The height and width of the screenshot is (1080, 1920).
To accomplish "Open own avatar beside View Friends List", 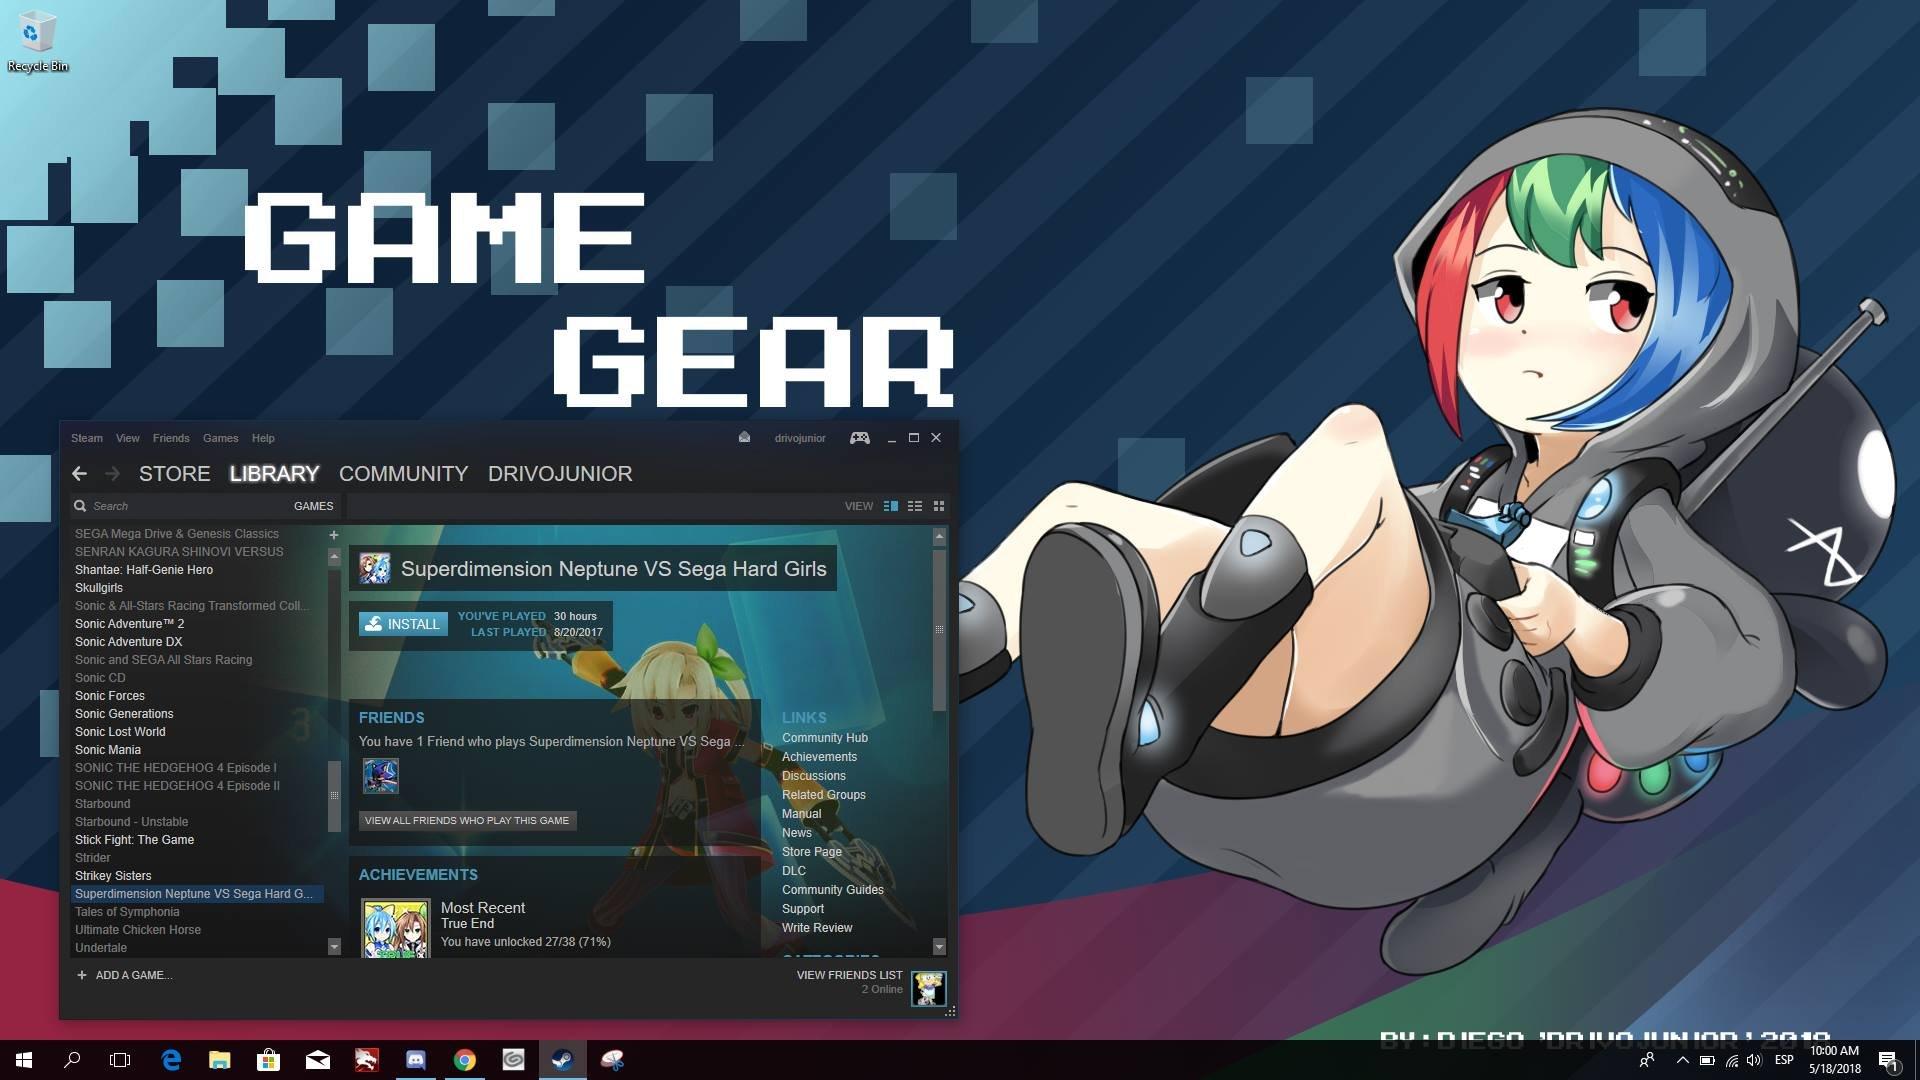I will pyautogui.click(x=928, y=988).
